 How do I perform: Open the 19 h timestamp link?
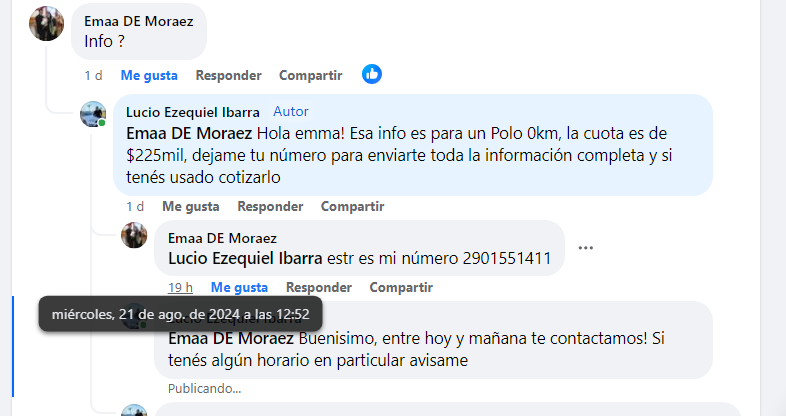(x=180, y=288)
